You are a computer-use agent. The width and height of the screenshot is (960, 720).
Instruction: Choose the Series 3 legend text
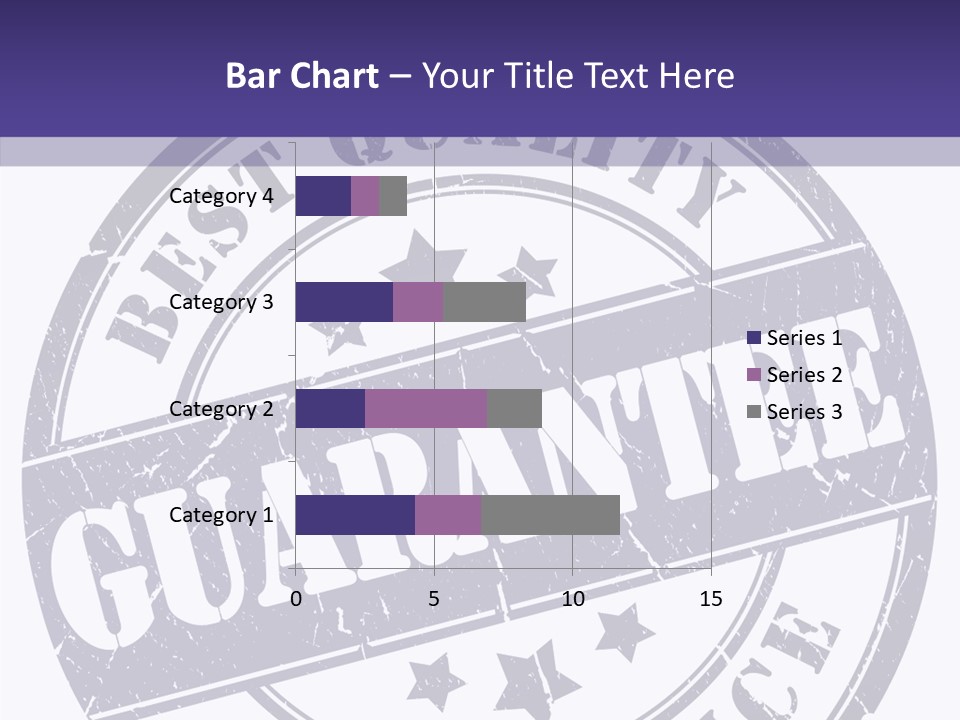[804, 412]
